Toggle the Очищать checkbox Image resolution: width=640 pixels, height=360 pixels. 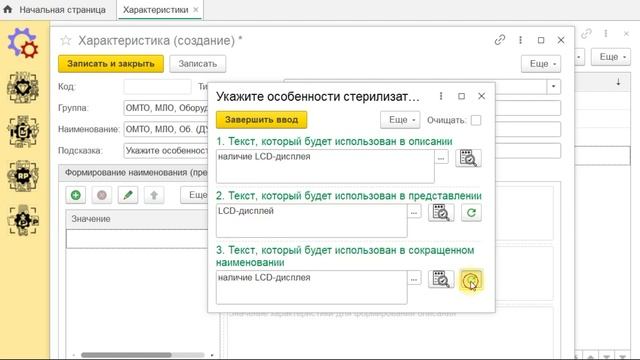click(x=476, y=120)
